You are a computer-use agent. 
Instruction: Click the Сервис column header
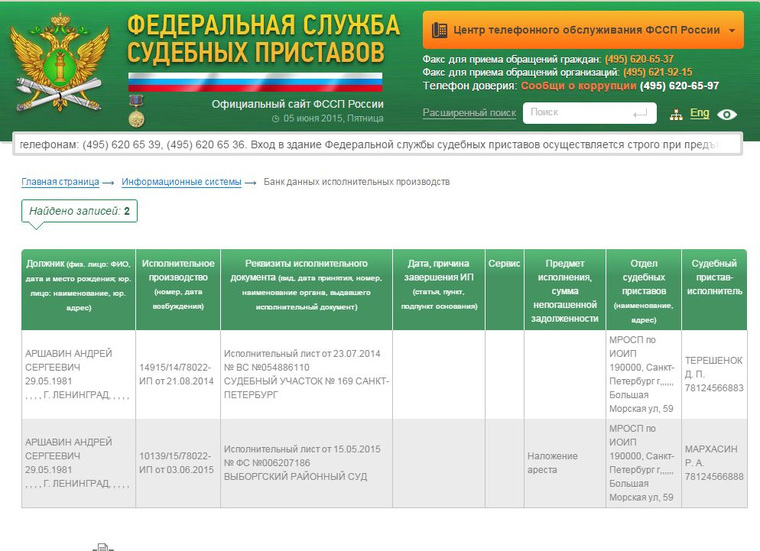click(505, 290)
